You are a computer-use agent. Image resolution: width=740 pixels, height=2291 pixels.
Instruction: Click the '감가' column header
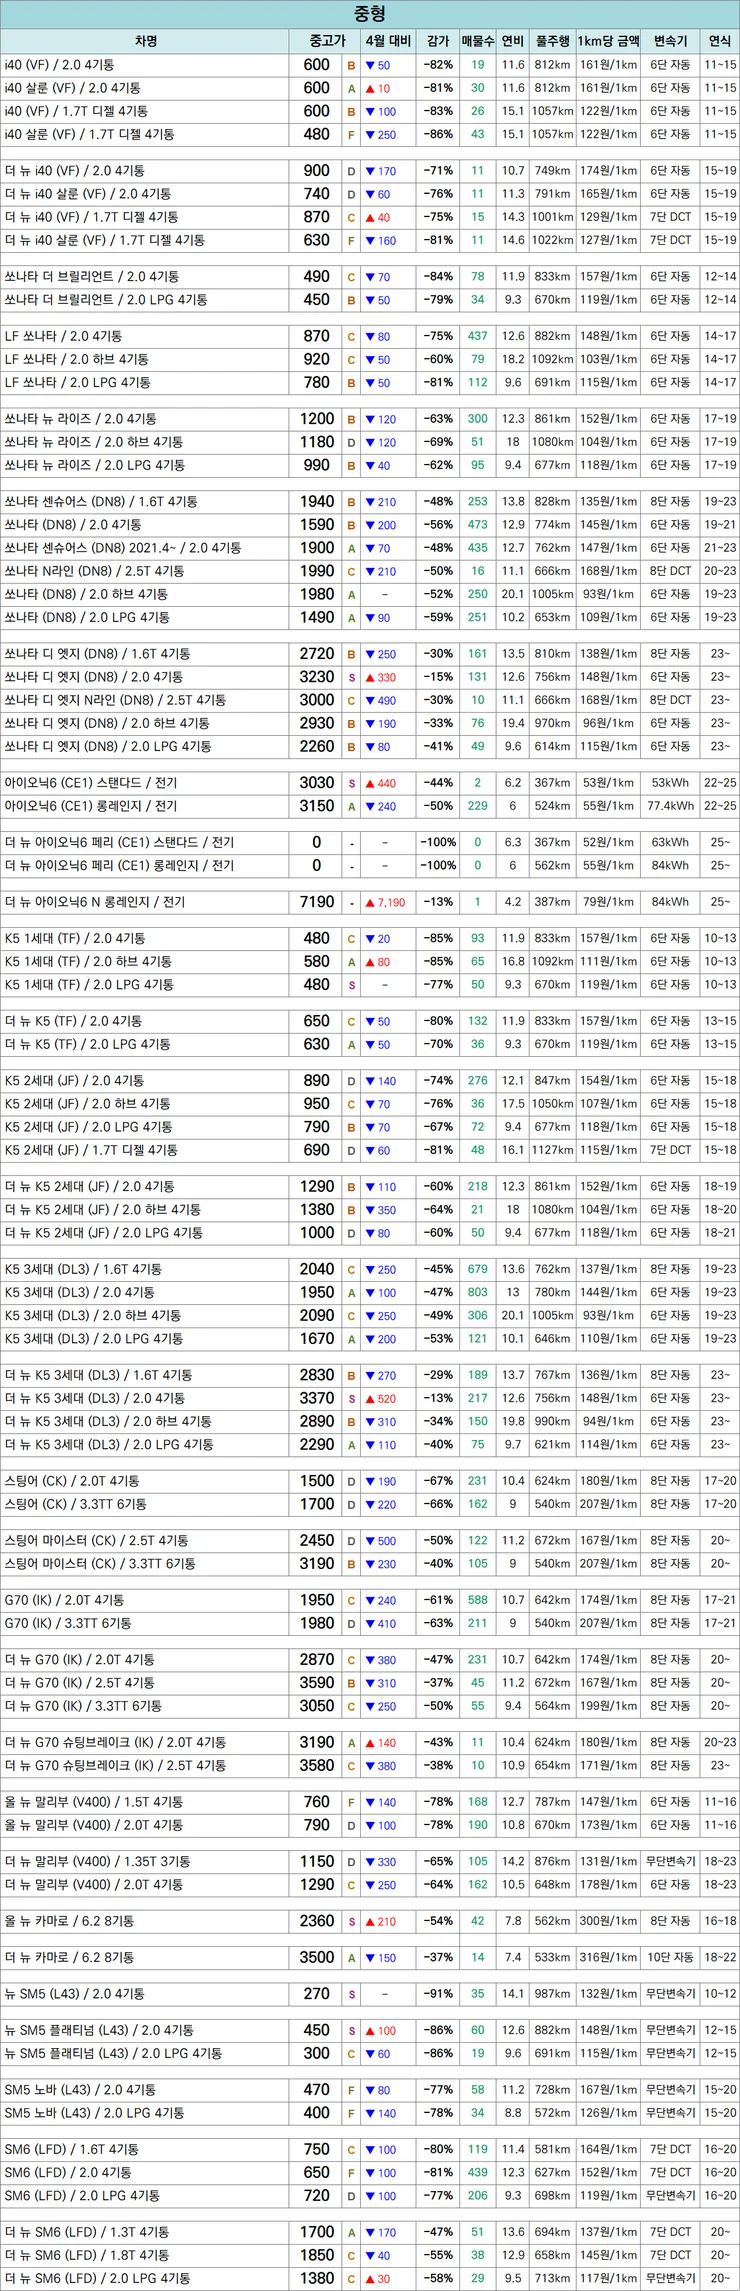coord(438,41)
